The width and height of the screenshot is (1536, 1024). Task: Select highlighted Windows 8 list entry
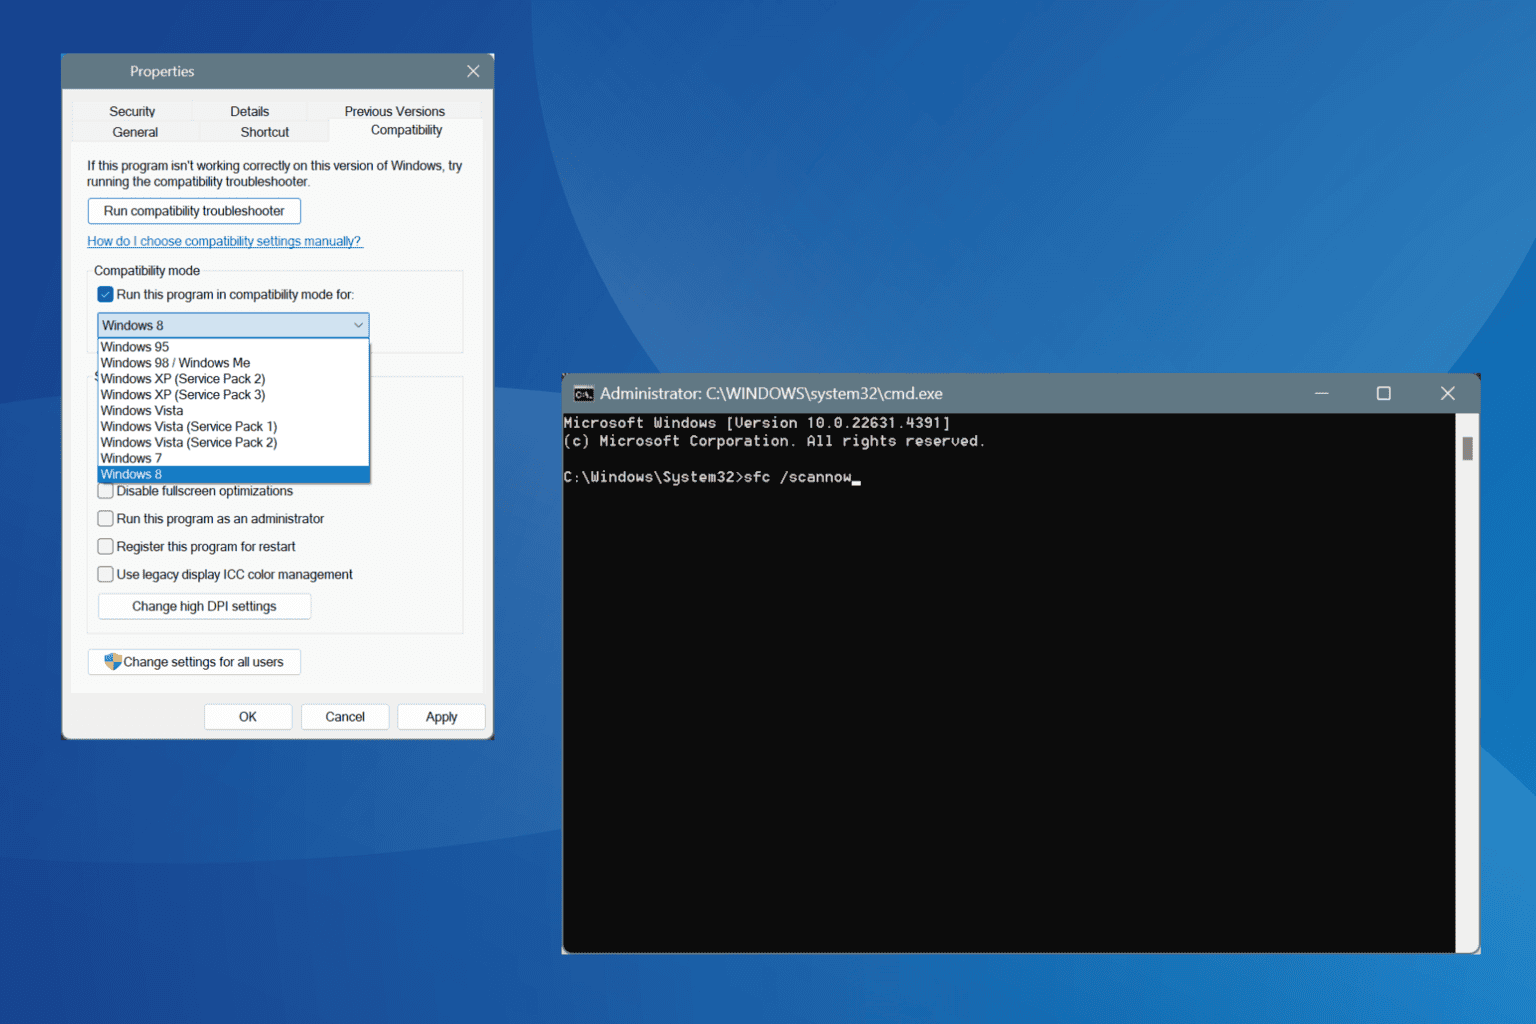click(x=233, y=475)
